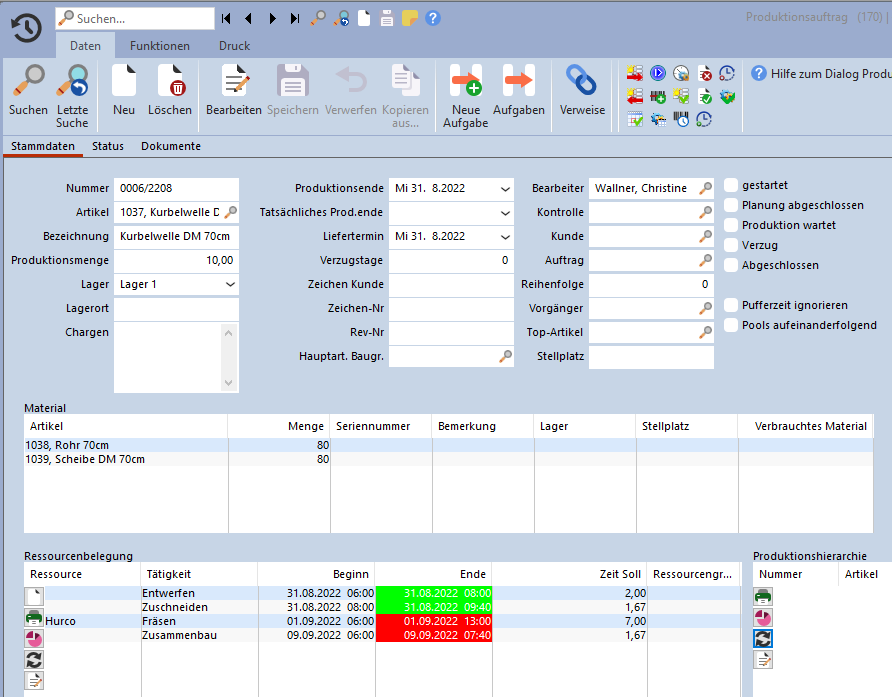The image size is (892, 697).
Task: Click the history clock icon top-left
Action: point(26,29)
